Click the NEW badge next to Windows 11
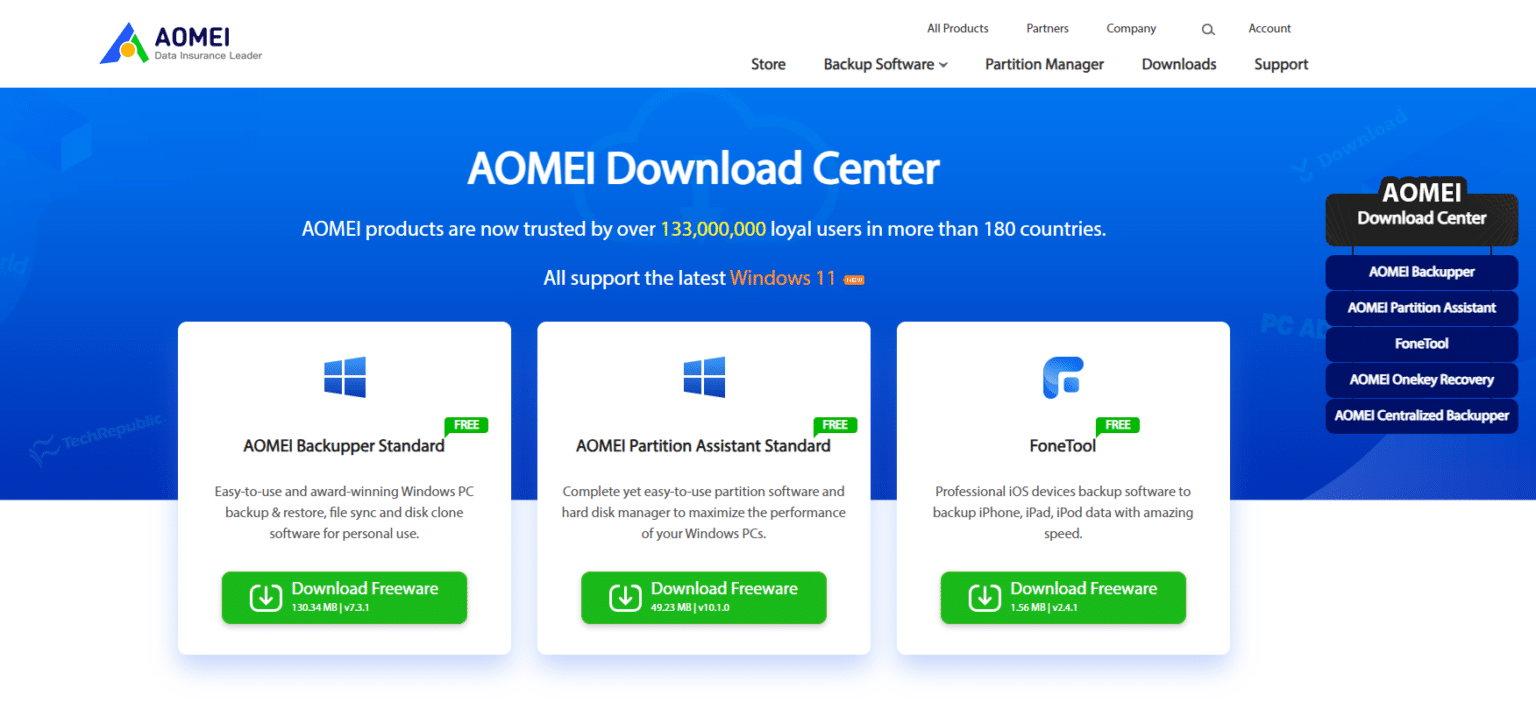The height and width of the screenshot is (717, 1536). (x=852, y=278)
